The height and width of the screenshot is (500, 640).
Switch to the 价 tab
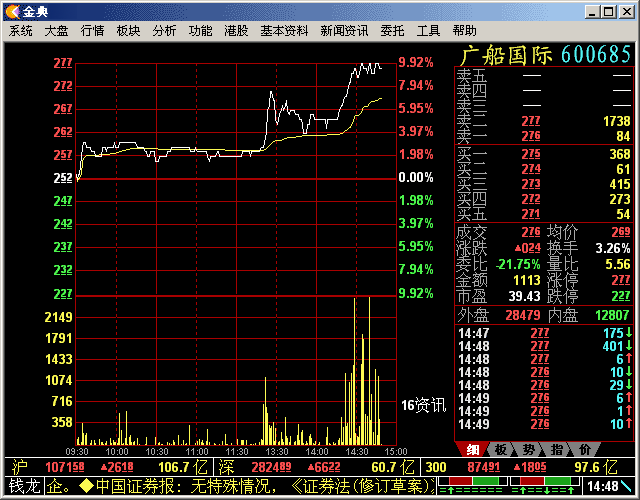click(585, 449)
